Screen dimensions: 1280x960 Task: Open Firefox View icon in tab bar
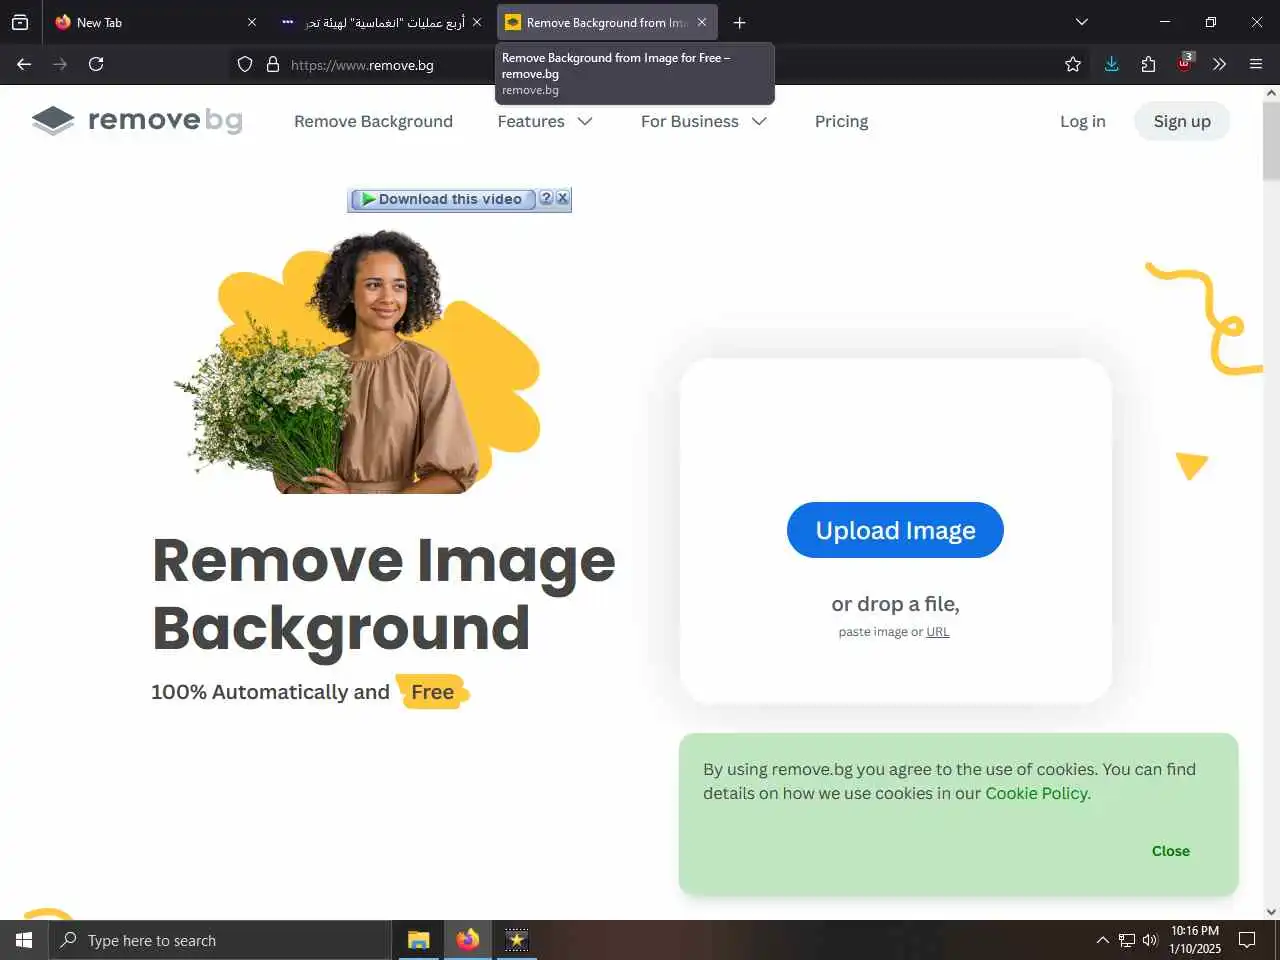(x=20, y=22)
